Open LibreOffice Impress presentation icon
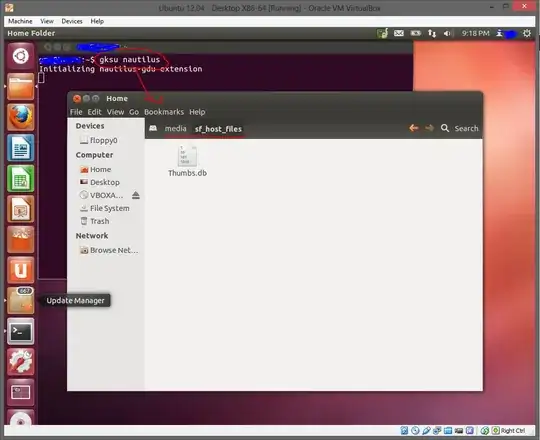540x440 pixels. (21, 209)
